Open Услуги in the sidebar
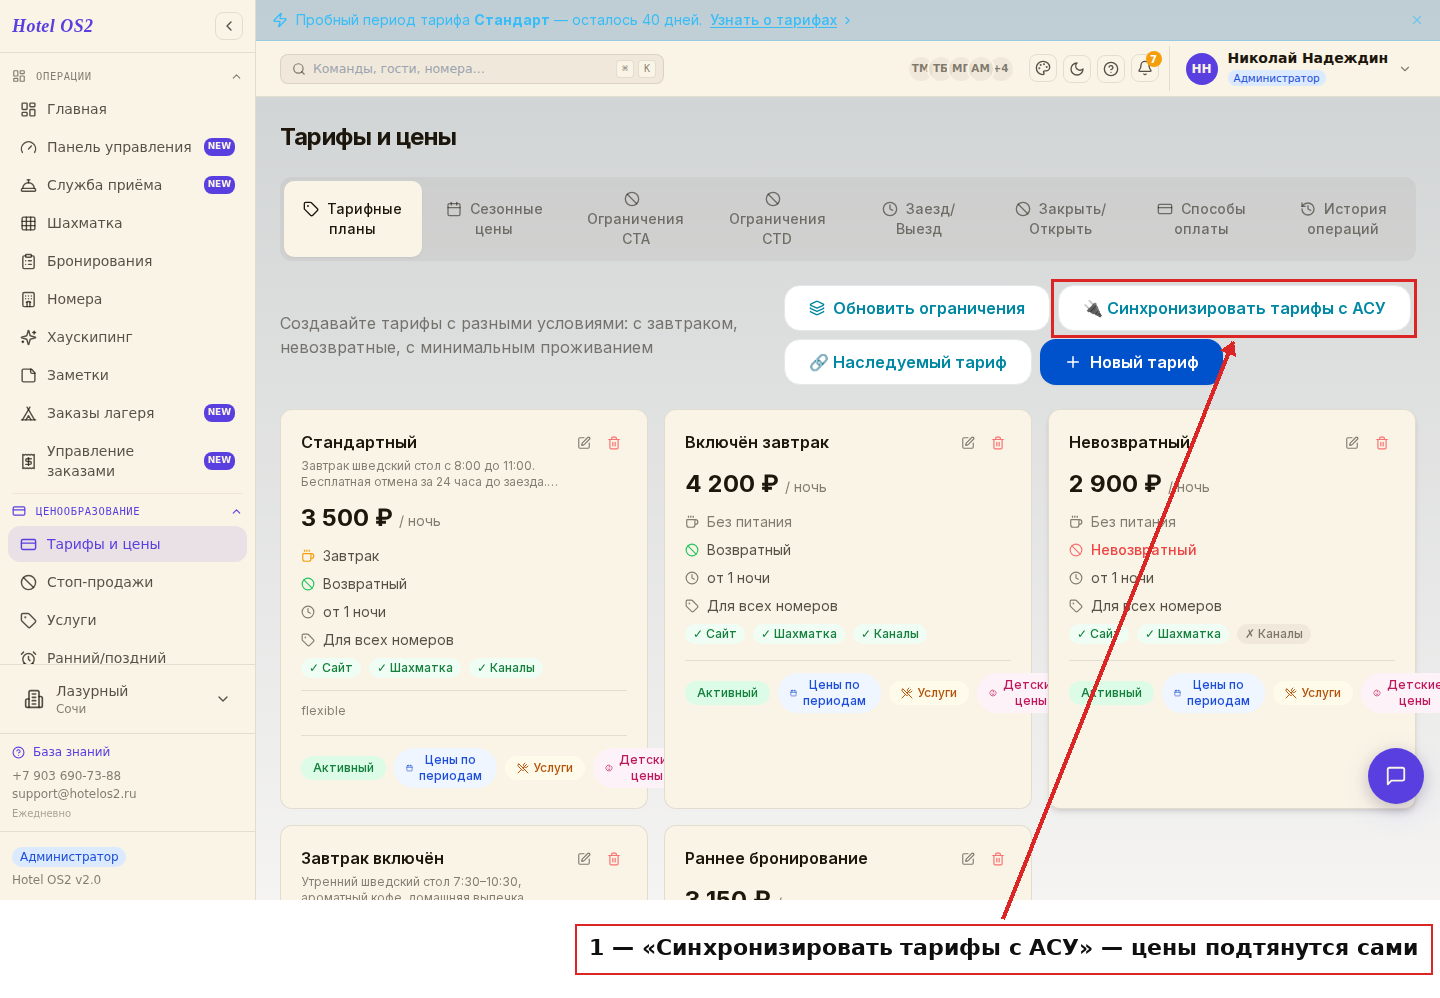Image resolution: width=1440 pixels, height=998 pixels. [x=127, y=620]
